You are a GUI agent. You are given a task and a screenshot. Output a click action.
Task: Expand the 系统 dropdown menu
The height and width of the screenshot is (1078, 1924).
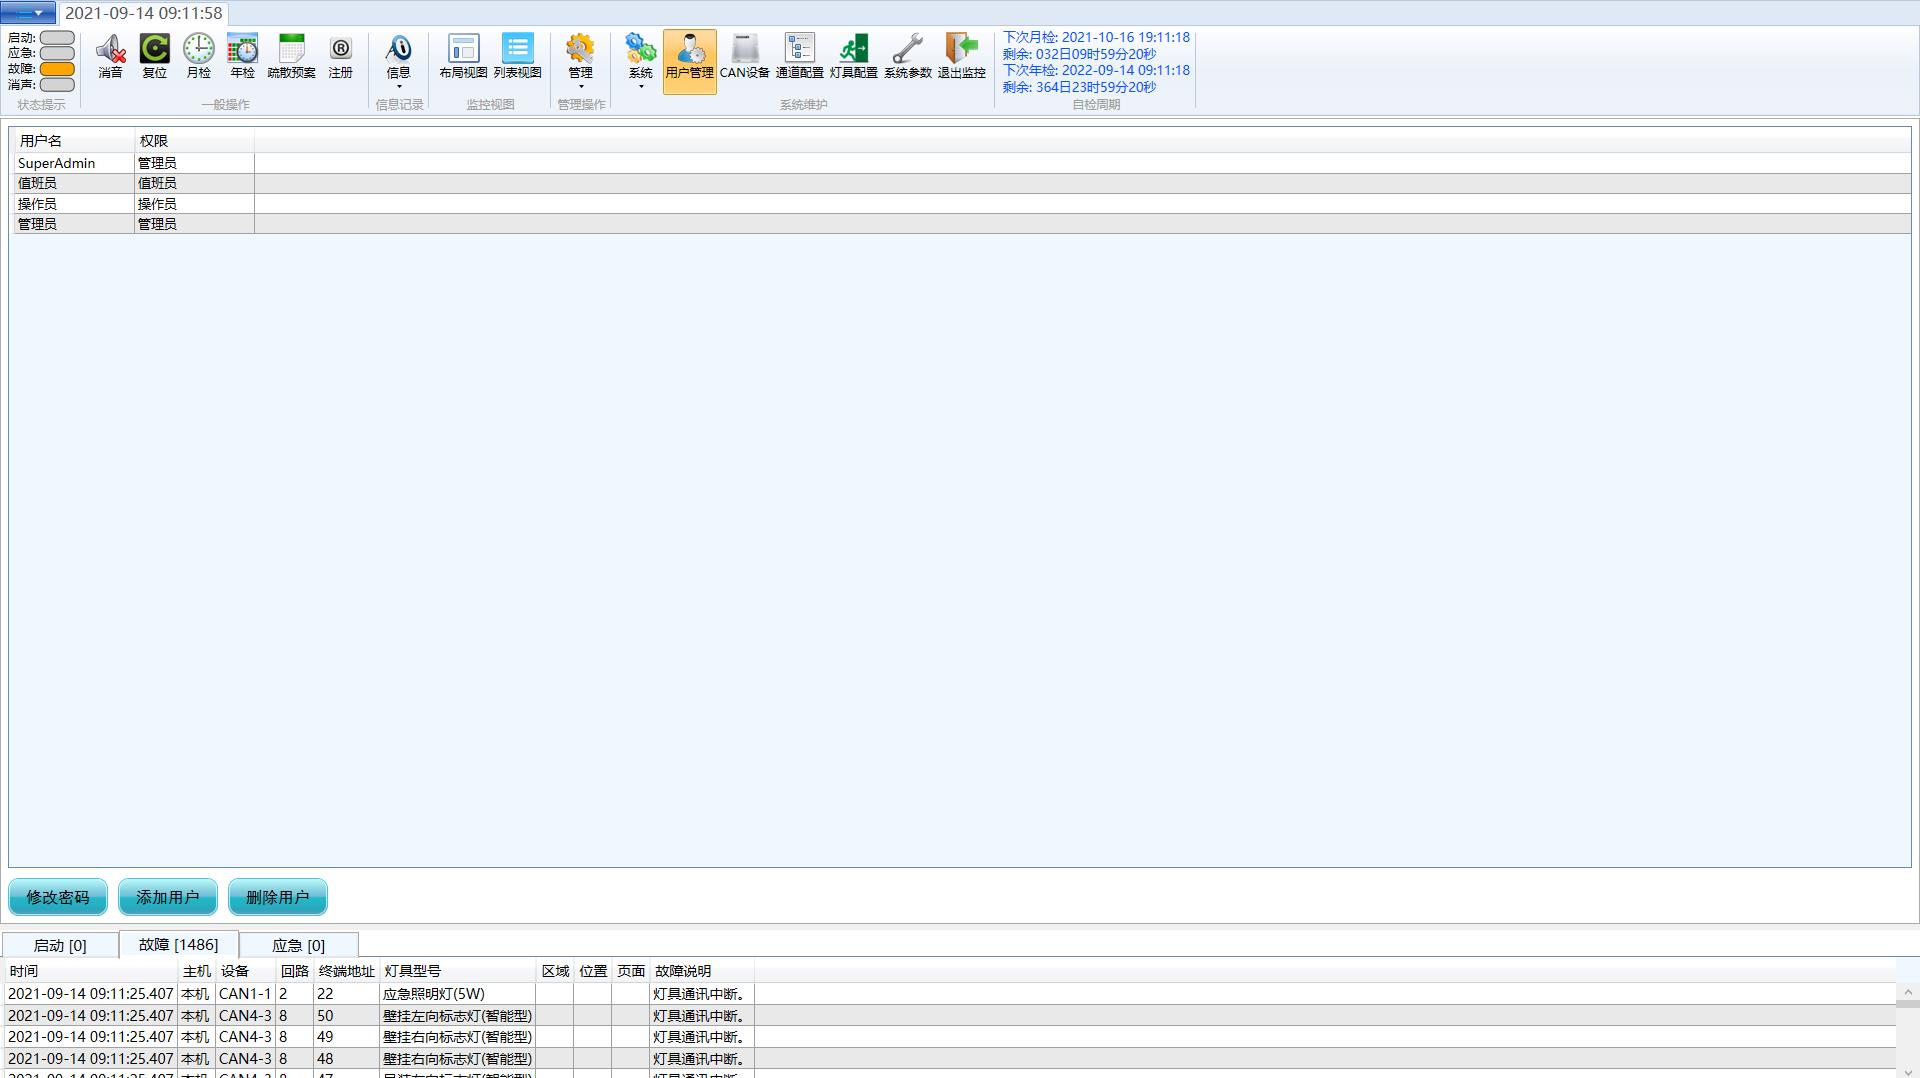click(x=640, y=62)
